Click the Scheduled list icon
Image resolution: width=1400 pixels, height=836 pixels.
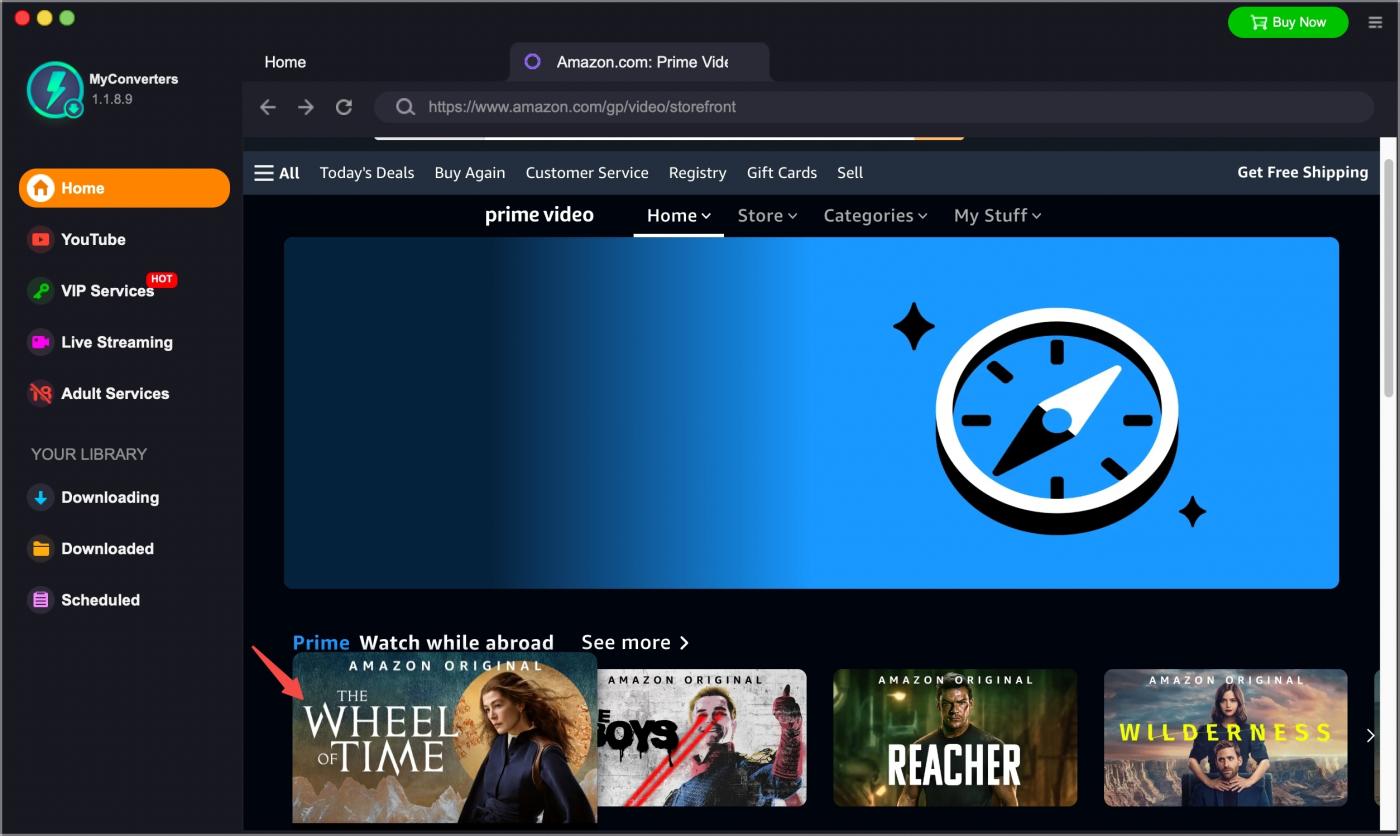(x=40, y=600)
